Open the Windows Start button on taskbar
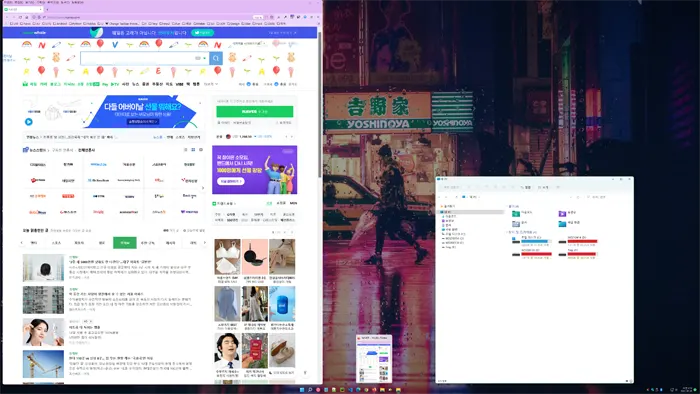This screenshot has width=700, height=394. [x=302, y=390]
